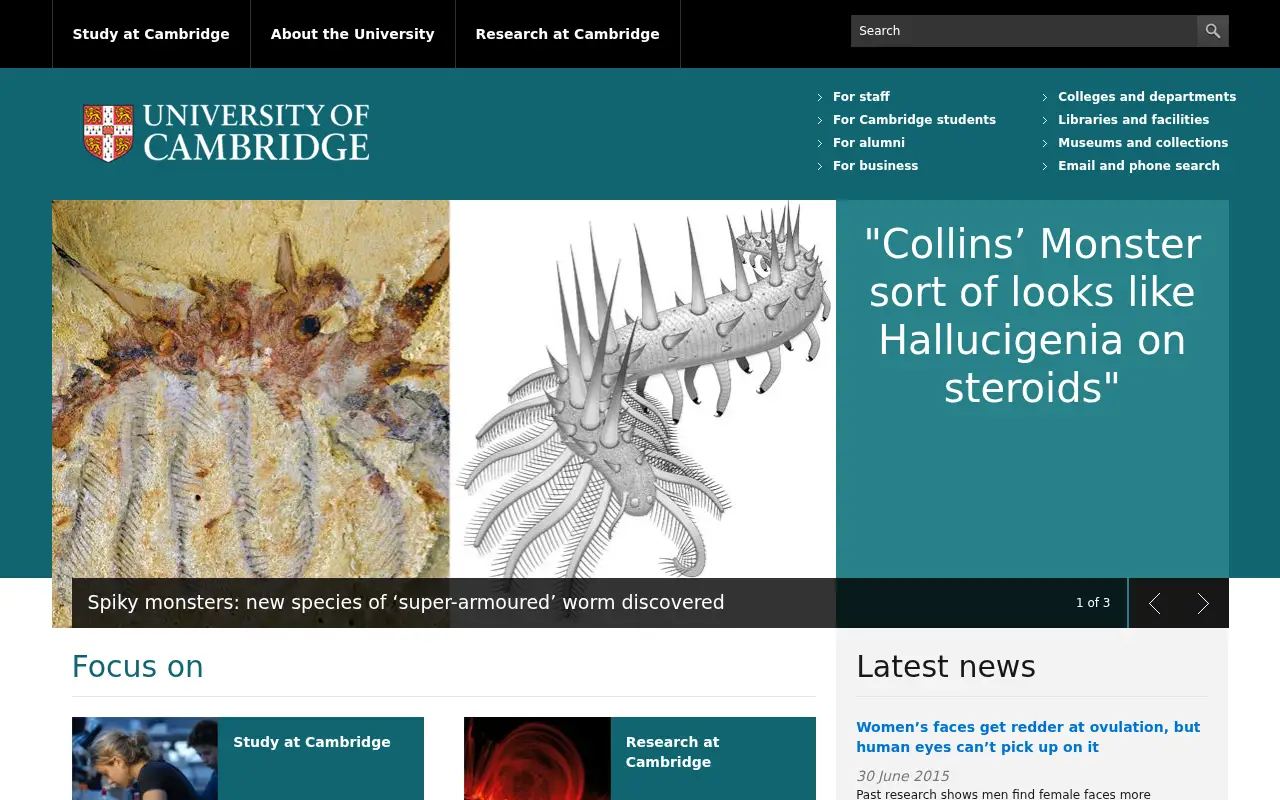Focus the Search input field
Viewport: 1280px width, 800px height.
1024,31
